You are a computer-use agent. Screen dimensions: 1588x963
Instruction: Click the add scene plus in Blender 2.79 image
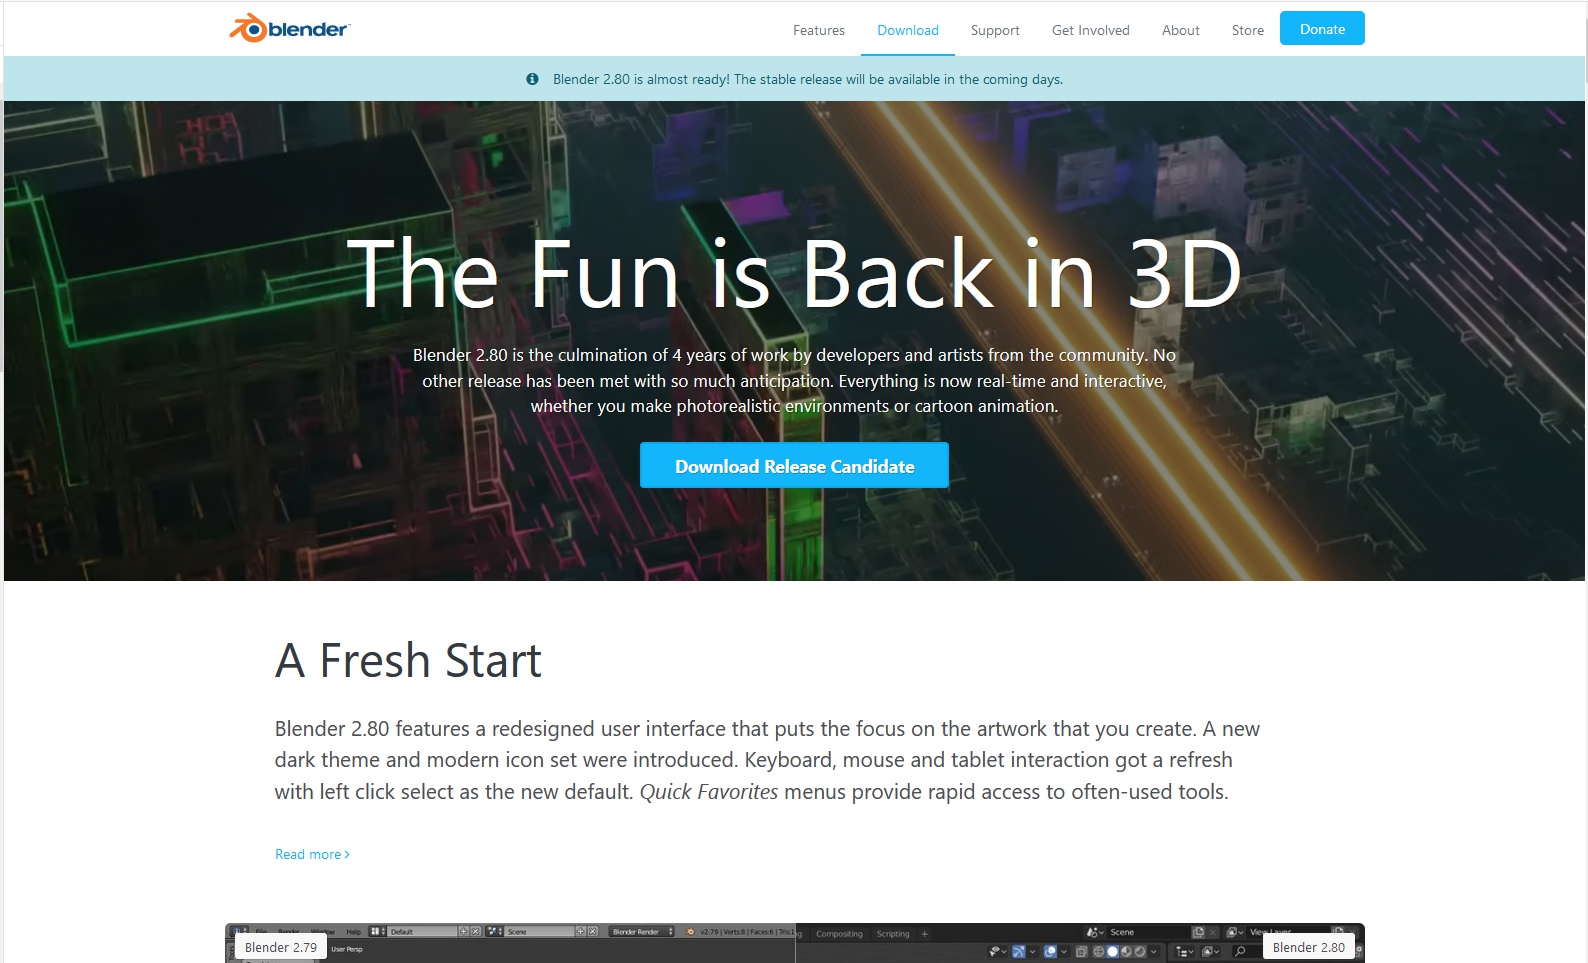(580, 931)
